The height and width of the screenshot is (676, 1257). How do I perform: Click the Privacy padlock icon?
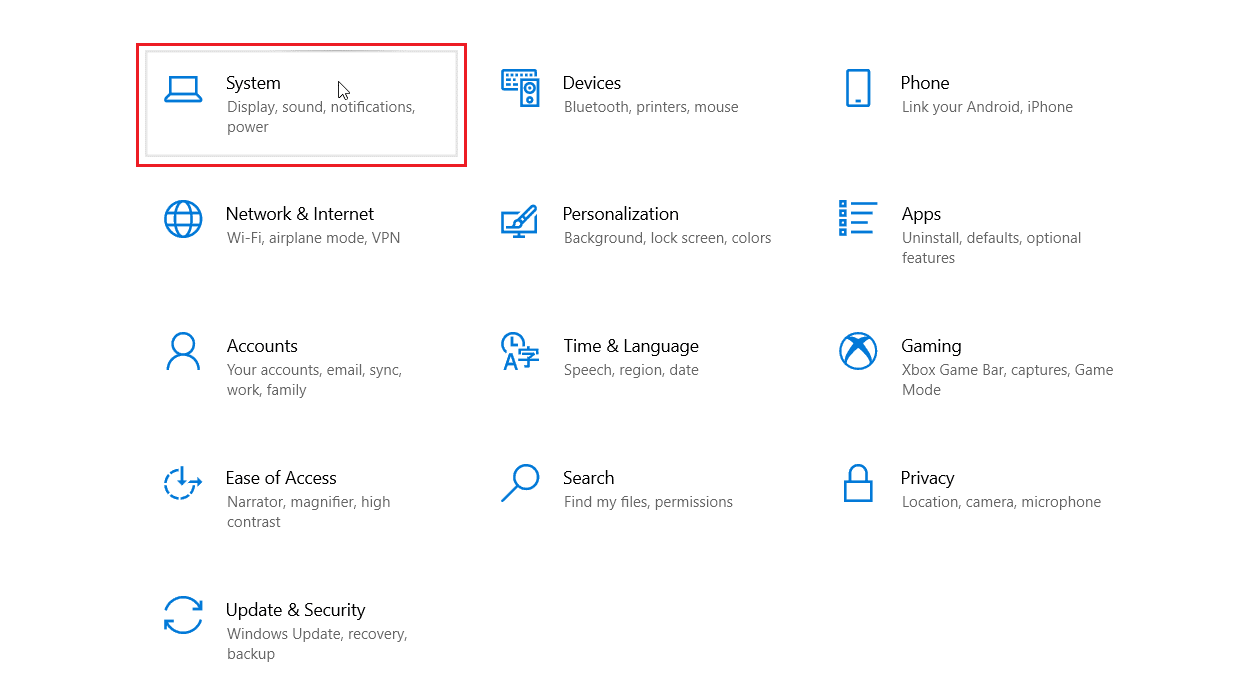tap(858, 483)
